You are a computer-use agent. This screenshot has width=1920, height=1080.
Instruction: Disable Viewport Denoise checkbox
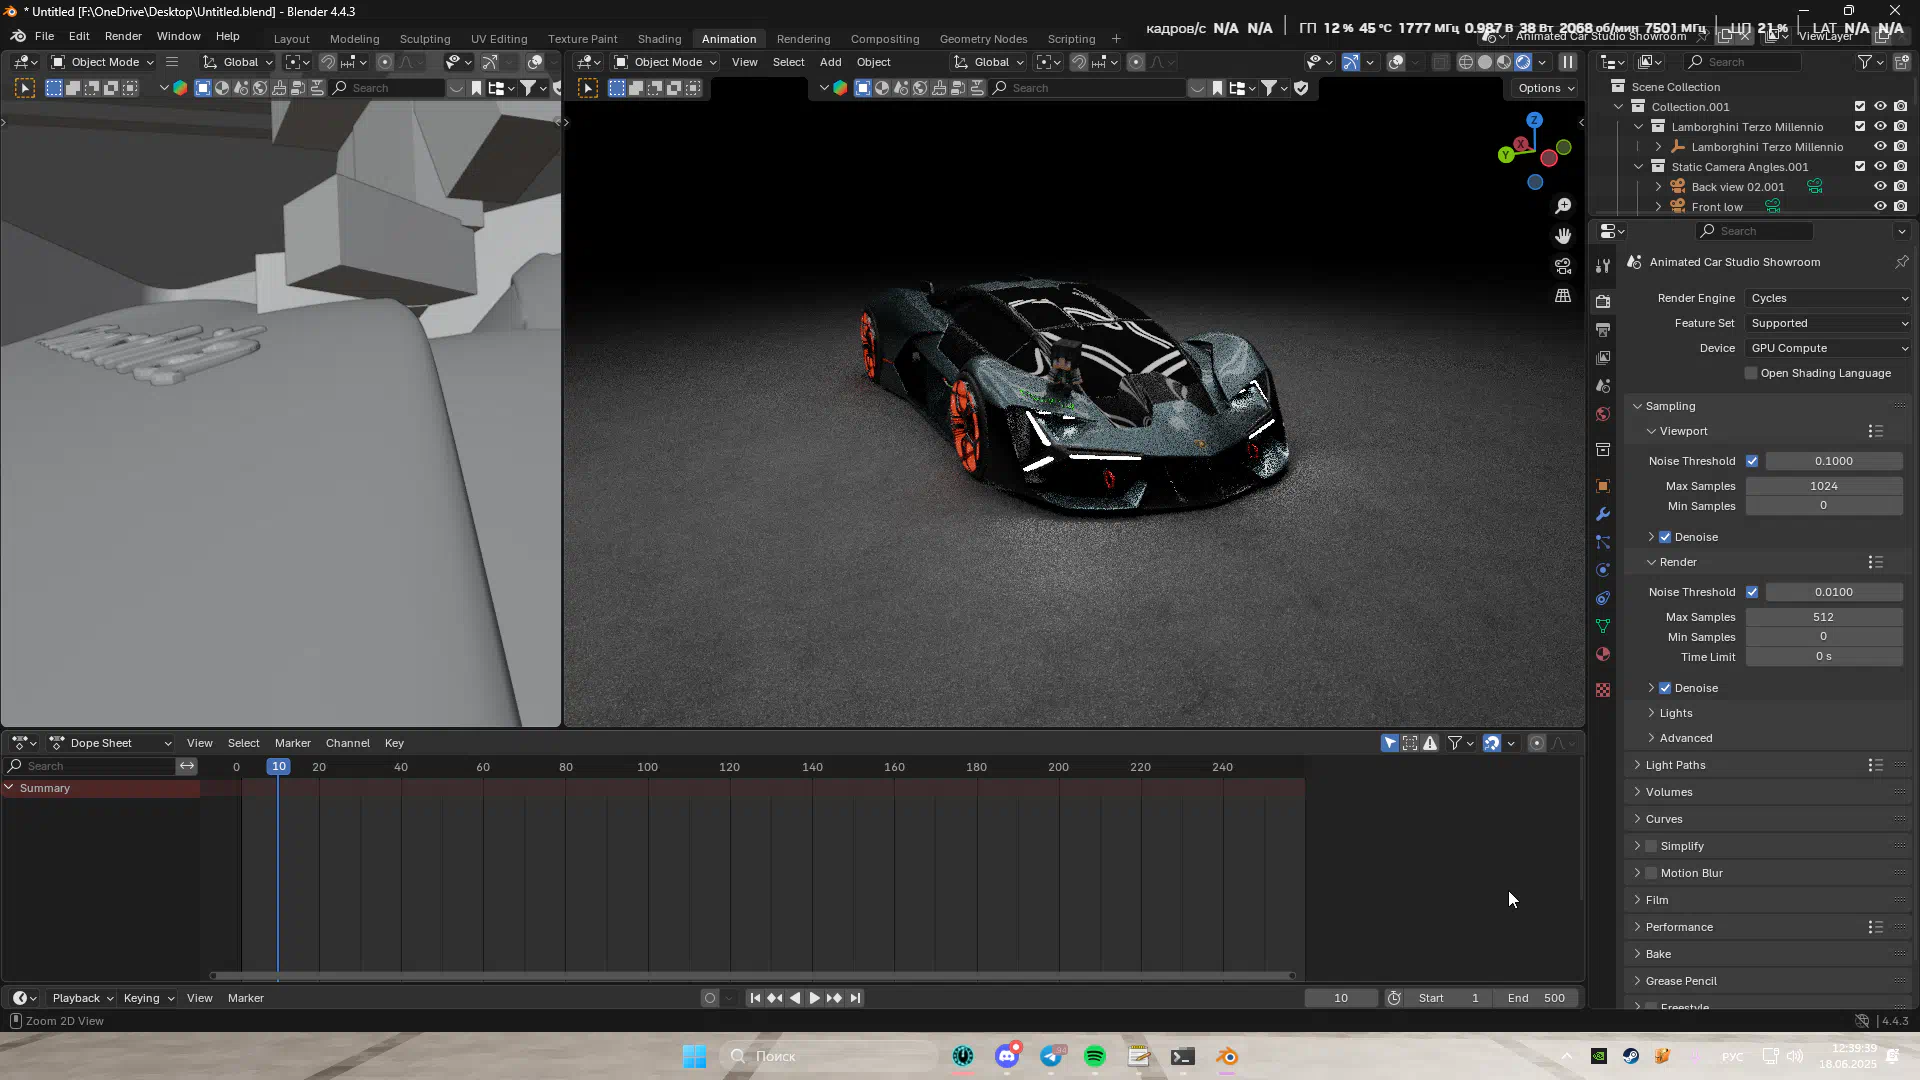pyautogui.click(x=1665, y=537)
